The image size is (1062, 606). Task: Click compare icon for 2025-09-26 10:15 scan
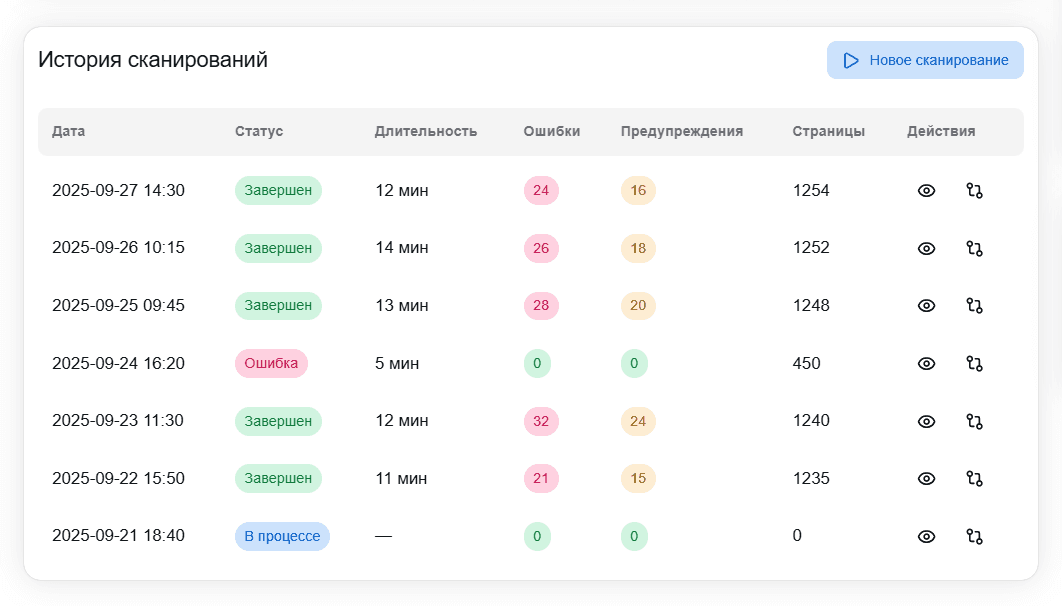point(974,248)
